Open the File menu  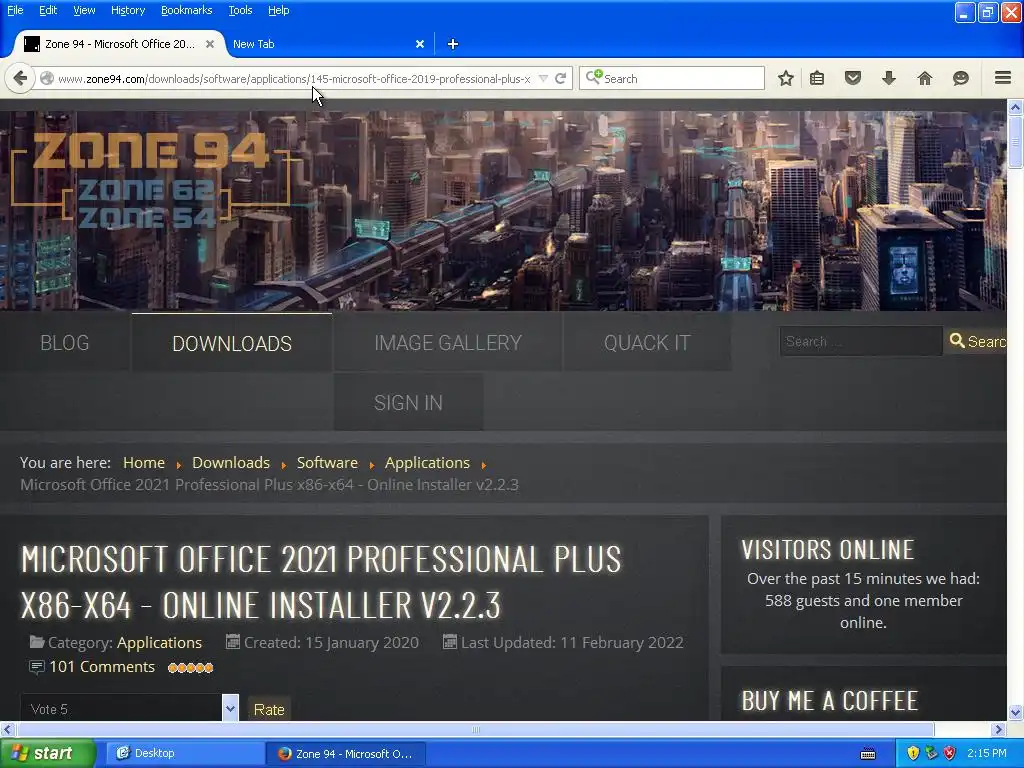[x=15, y=10]
